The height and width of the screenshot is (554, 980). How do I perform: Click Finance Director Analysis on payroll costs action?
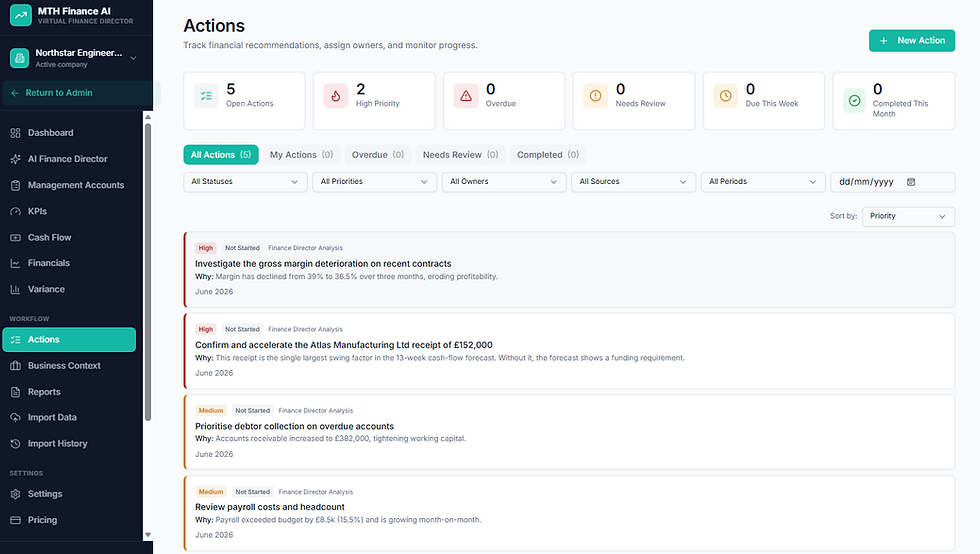[x=316, y=492]
